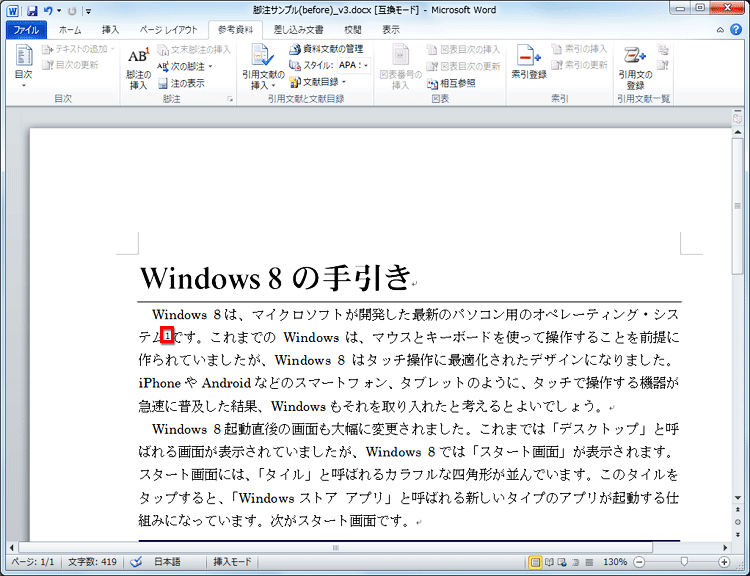Image resolution: width=750 pixels, height=576 pixels.
Task: Click 次の脚注 button
Action: click(x=181, y=66)
